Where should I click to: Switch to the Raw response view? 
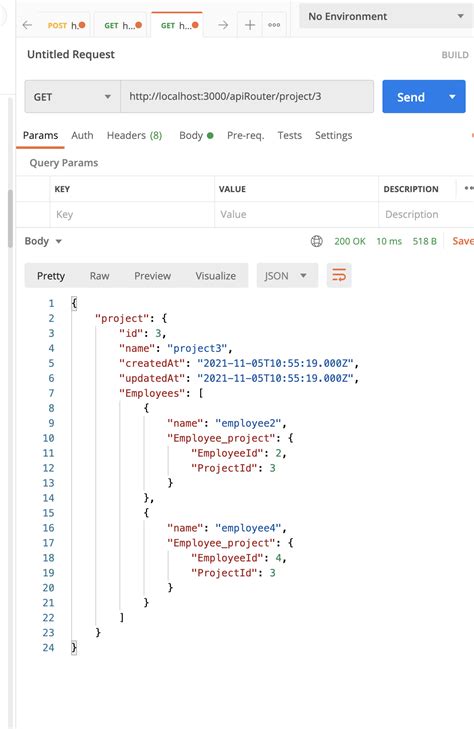99,276
